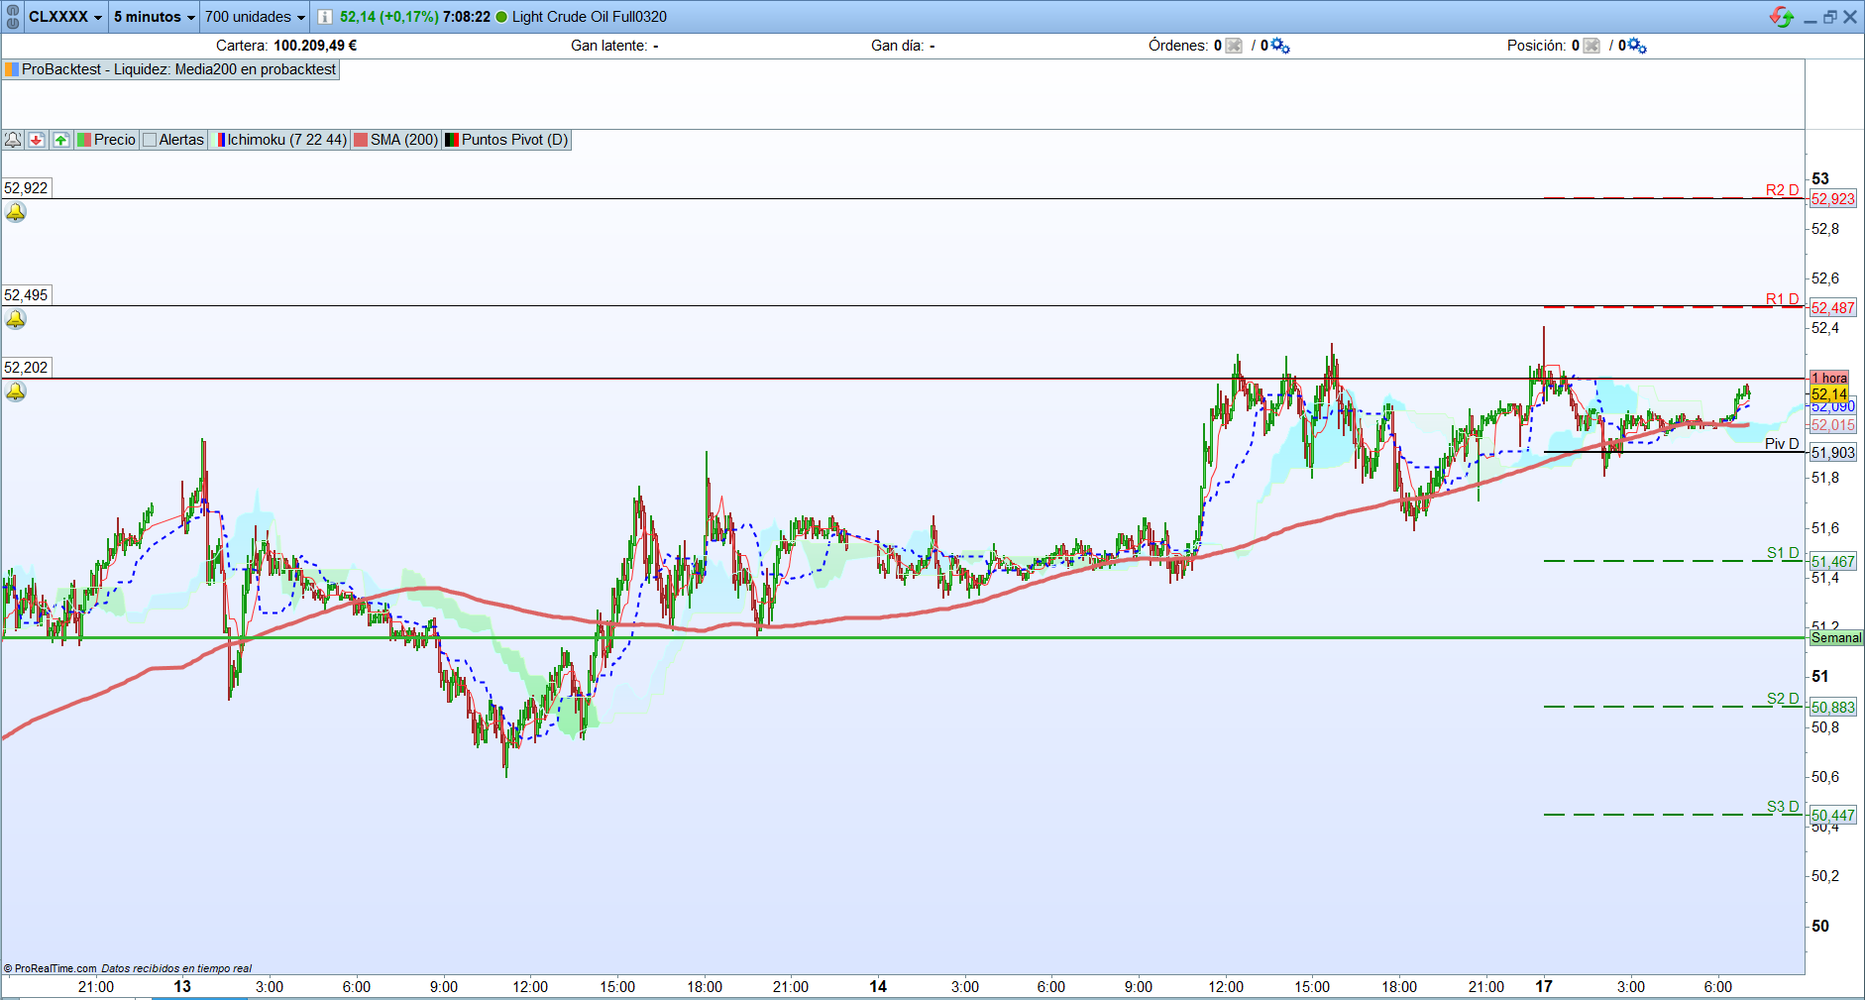
Task: Change the 5 minutos timeframe dropdown
Action: click(x=154, y=17)
